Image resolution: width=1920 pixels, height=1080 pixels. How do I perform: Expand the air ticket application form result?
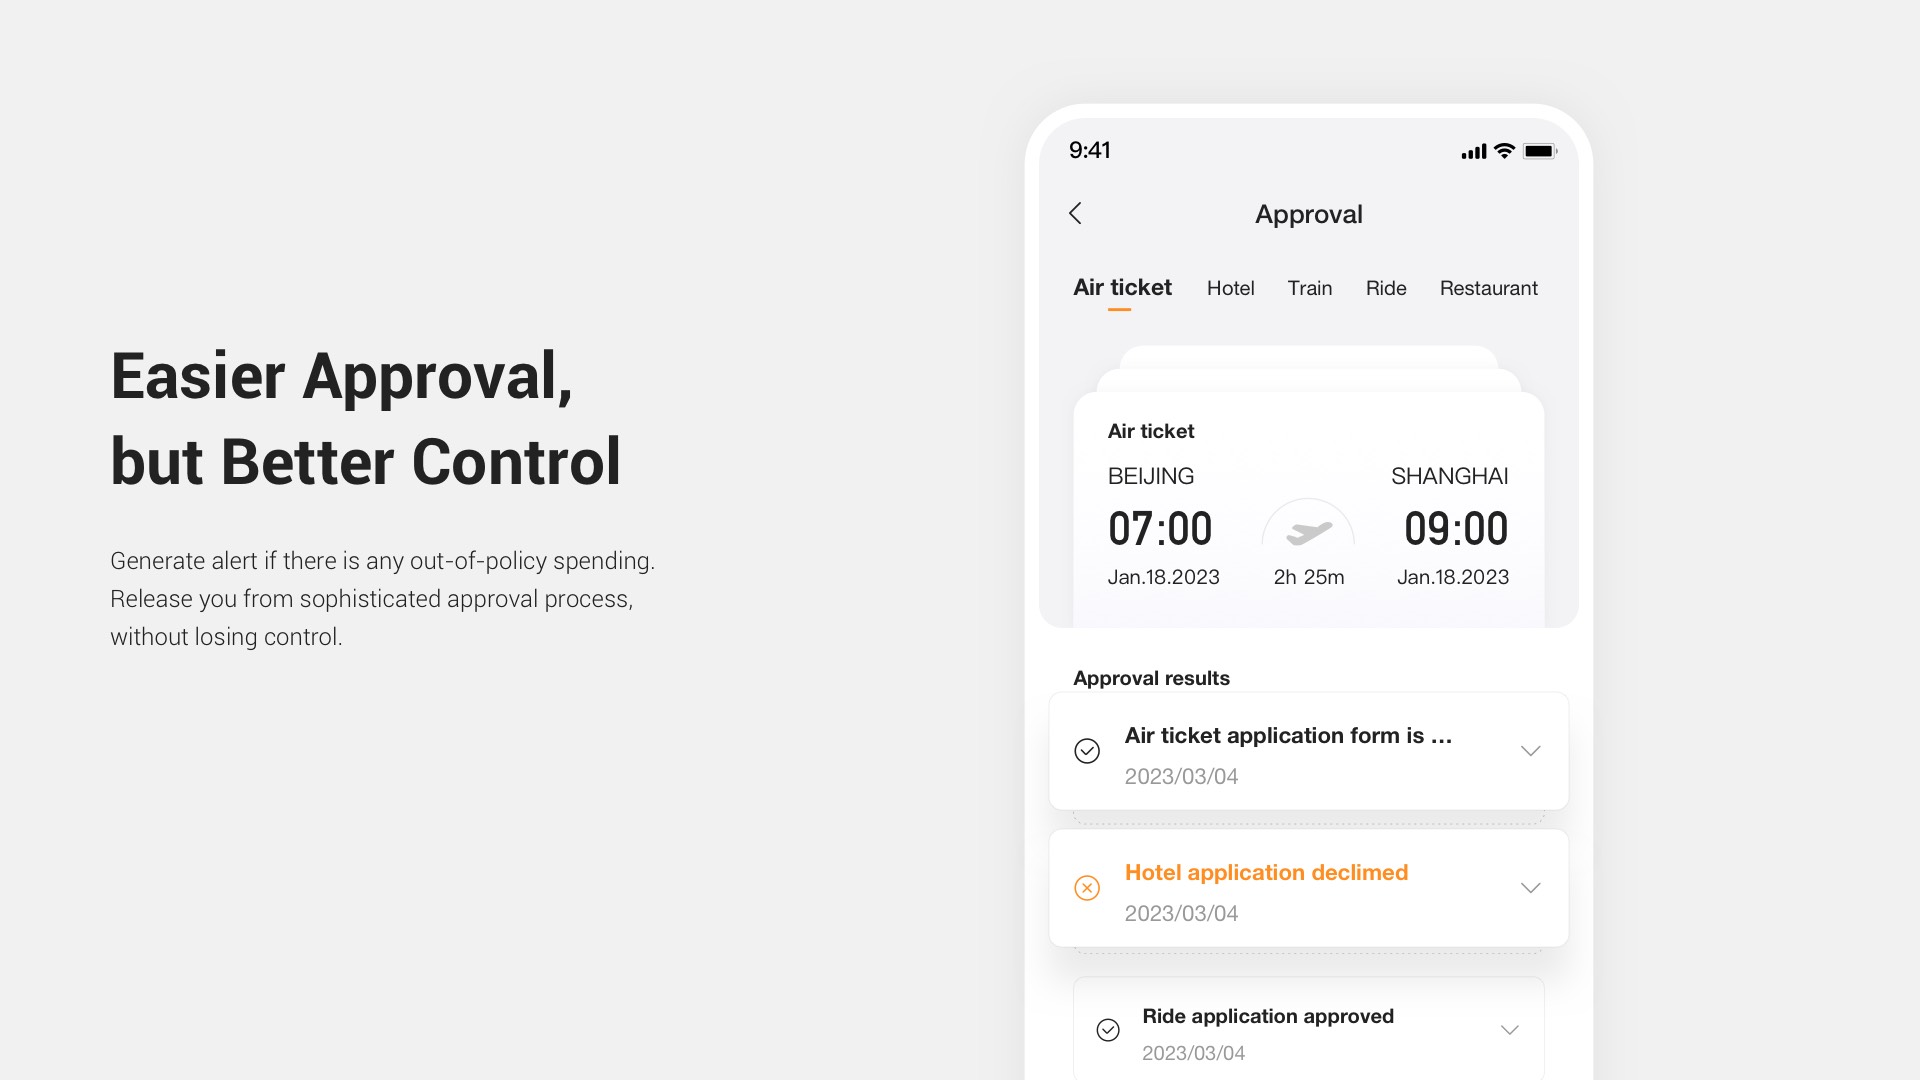(1530, 752)
